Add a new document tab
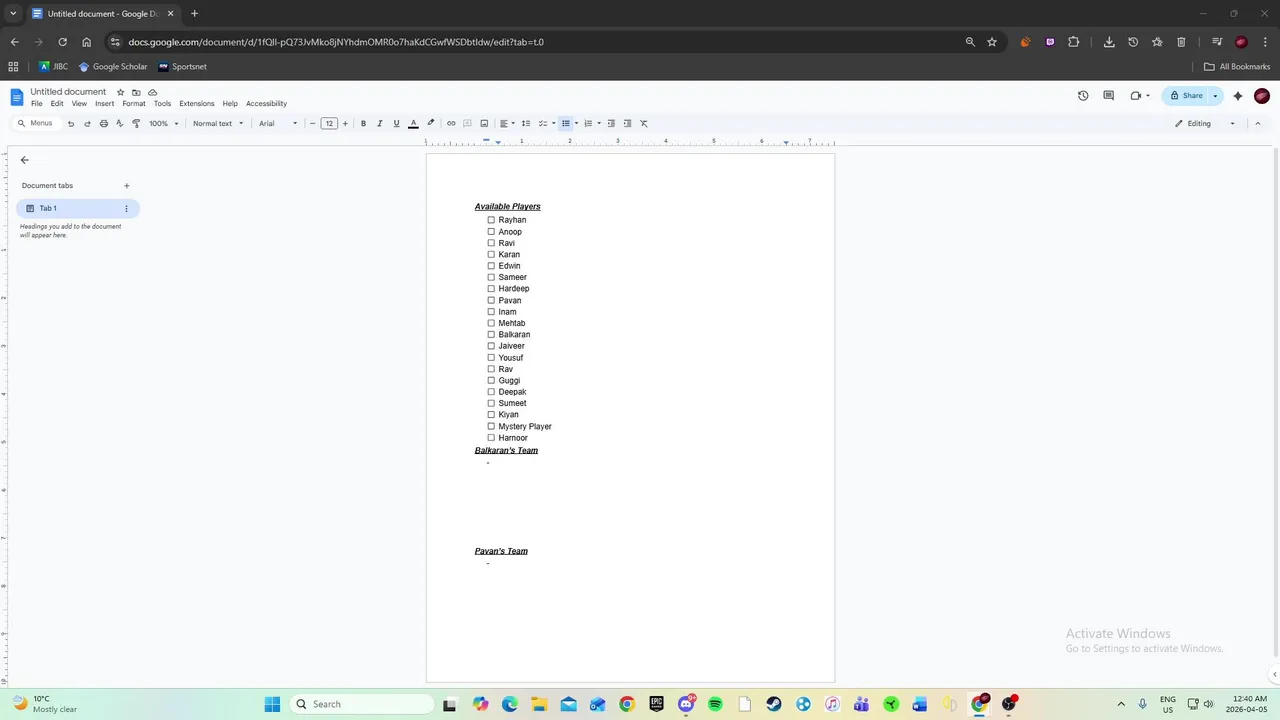Image resolution: width=1280 pixels, height=720 pixels. point(126,186)
